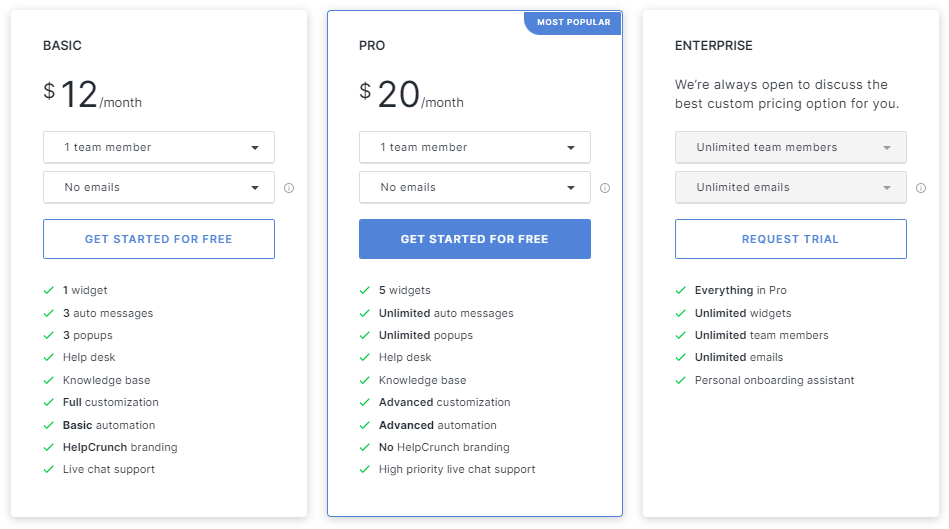Open the Basic plan team member dropdown
This screenshot has width=949, height=529.
click(x=159, y=147)
